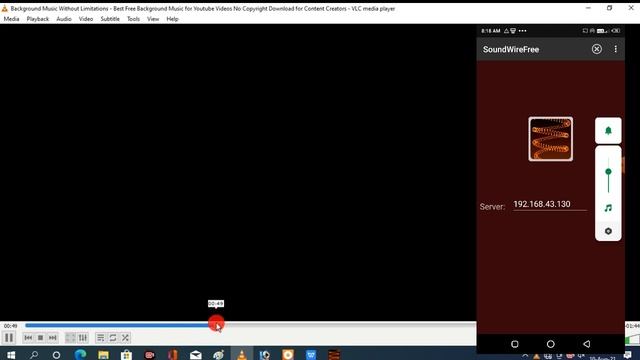640x360 pixels.
Task: Open the View menu
Action: pos(153,19)
